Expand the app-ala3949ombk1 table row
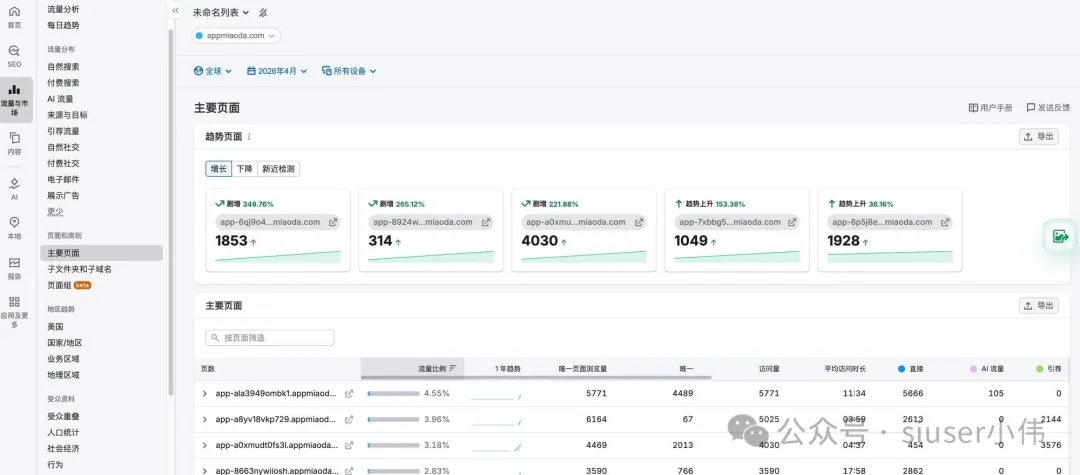The width and height of the screenshot is (1080, 475). point(205,394)
